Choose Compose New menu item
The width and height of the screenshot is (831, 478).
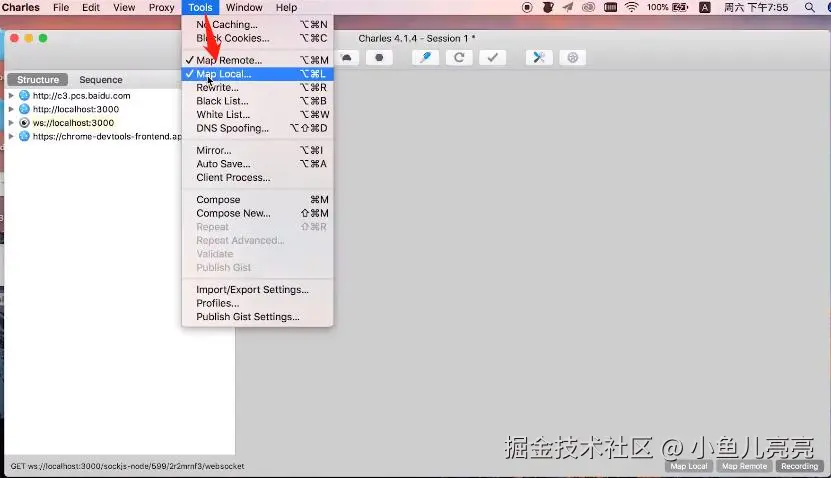pyautogui.click(x=258, y=213)
